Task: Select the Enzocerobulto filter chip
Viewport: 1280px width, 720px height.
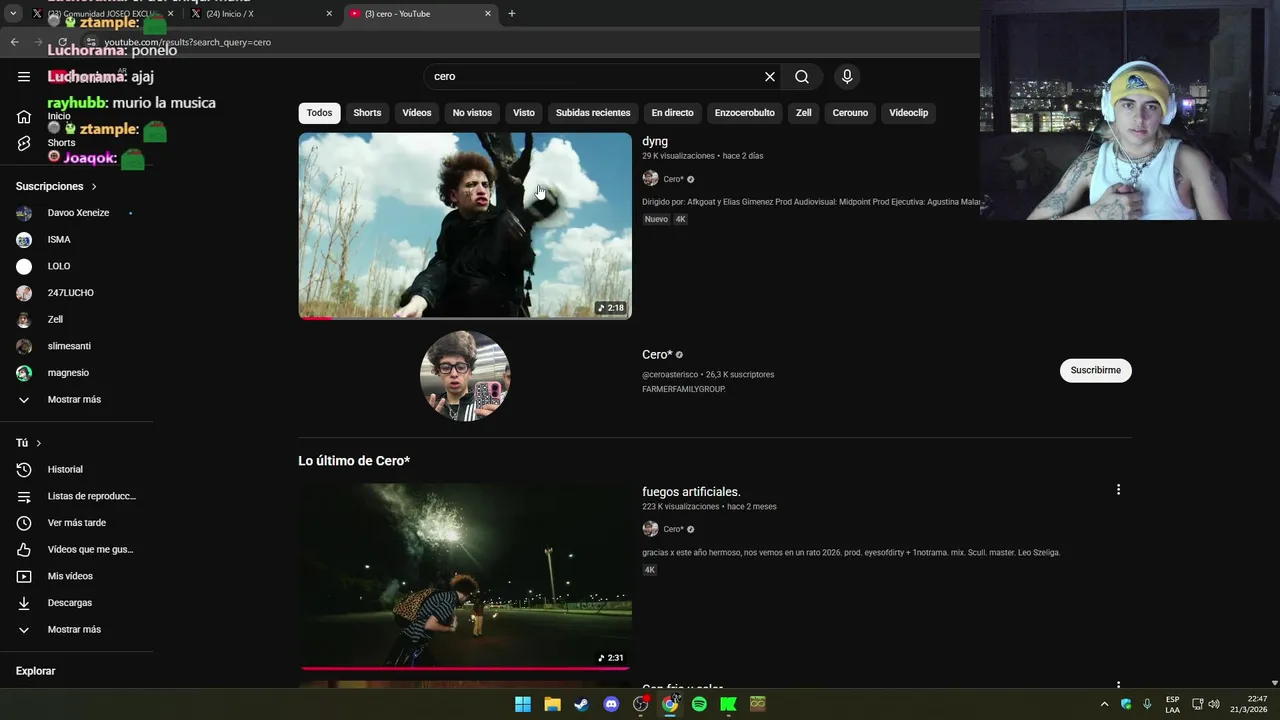Action: click(x=745, y=113)
